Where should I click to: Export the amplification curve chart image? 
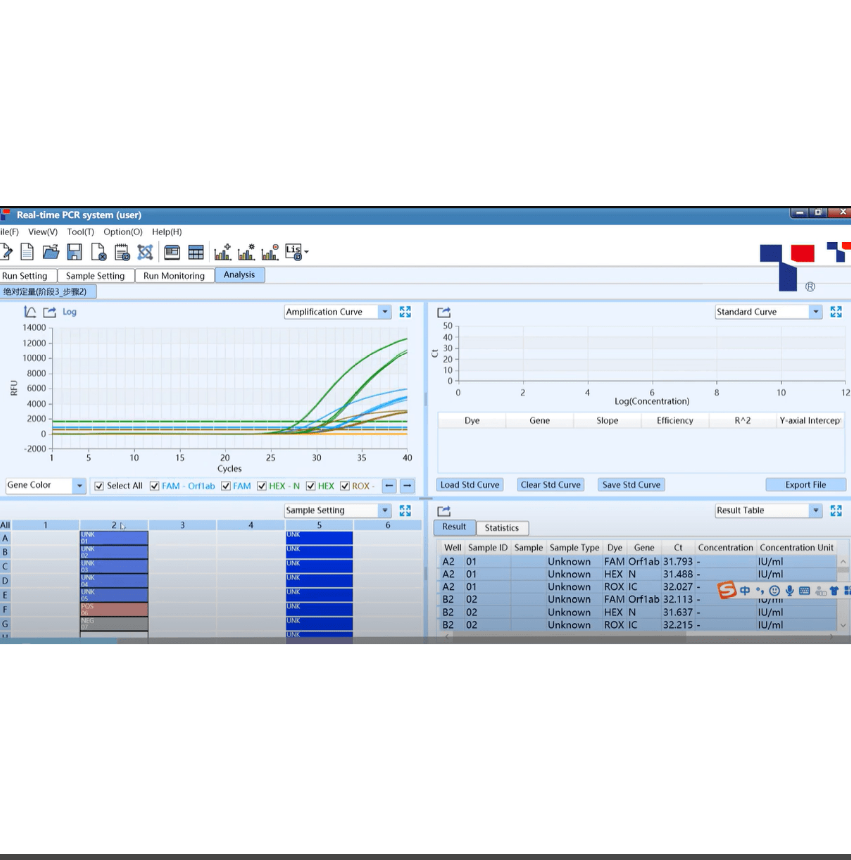click(49, 312)
